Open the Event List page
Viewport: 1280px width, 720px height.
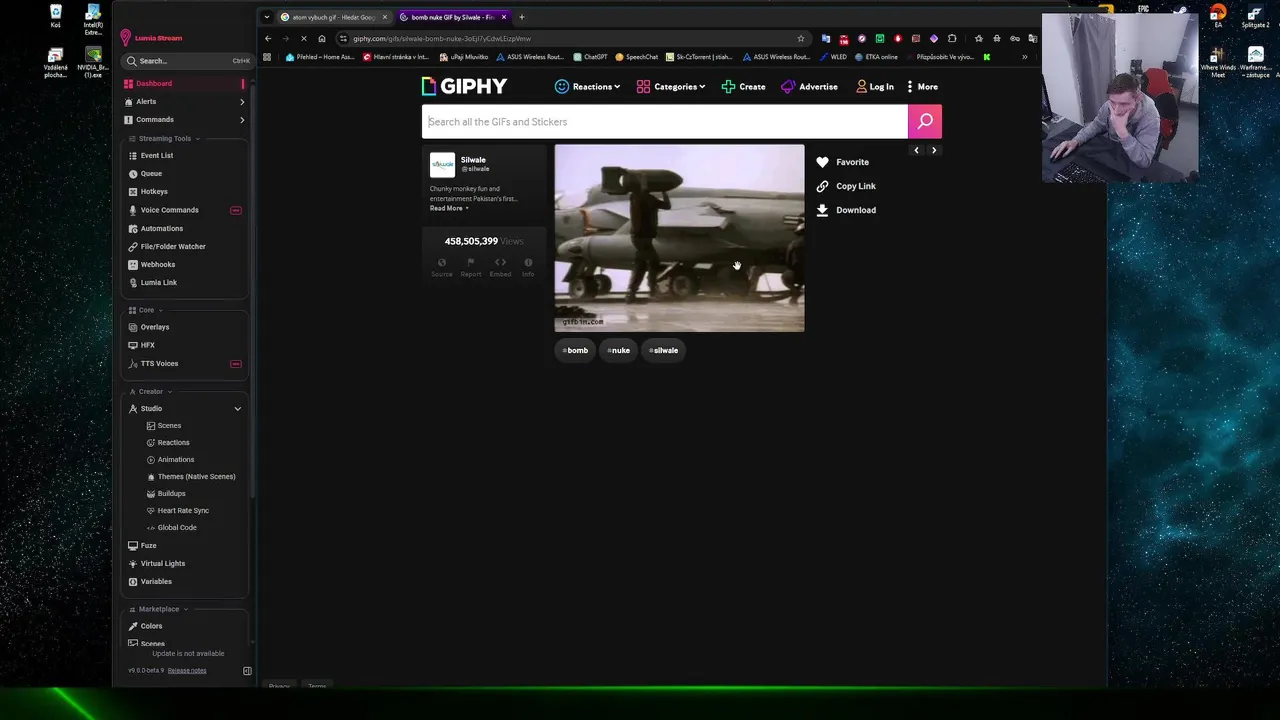pos(157,156)
